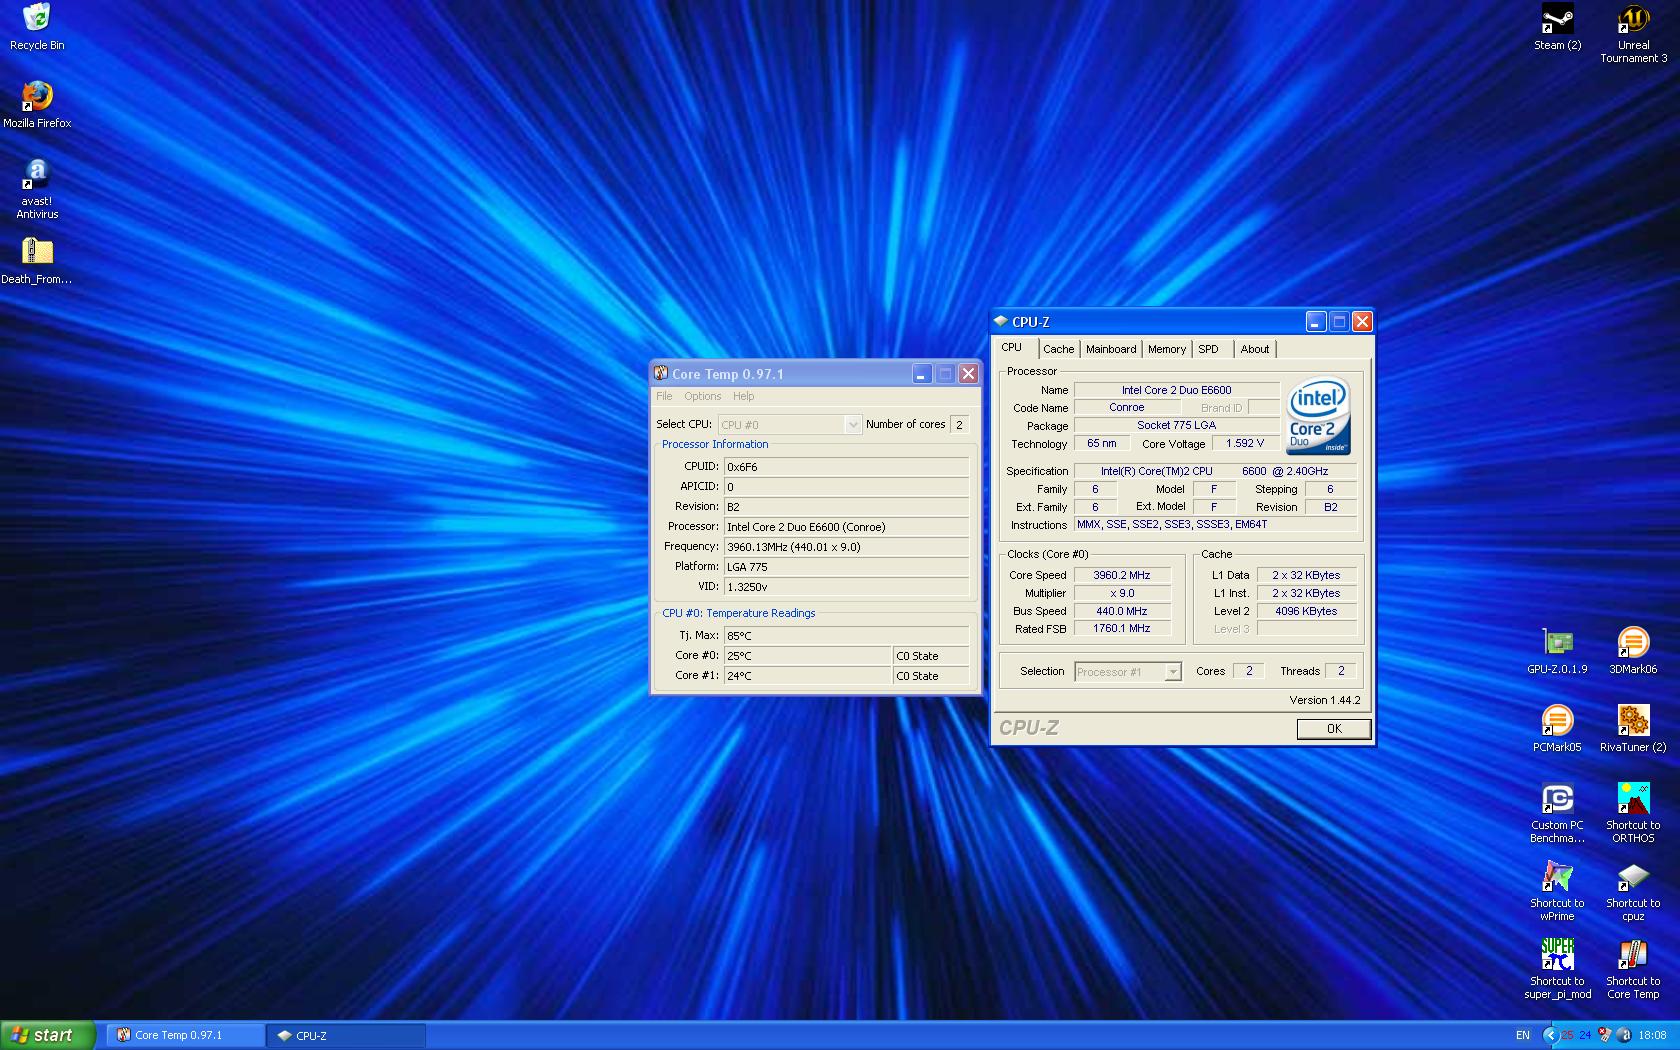Select the Death_From zip archive icon

coord(37,260)
